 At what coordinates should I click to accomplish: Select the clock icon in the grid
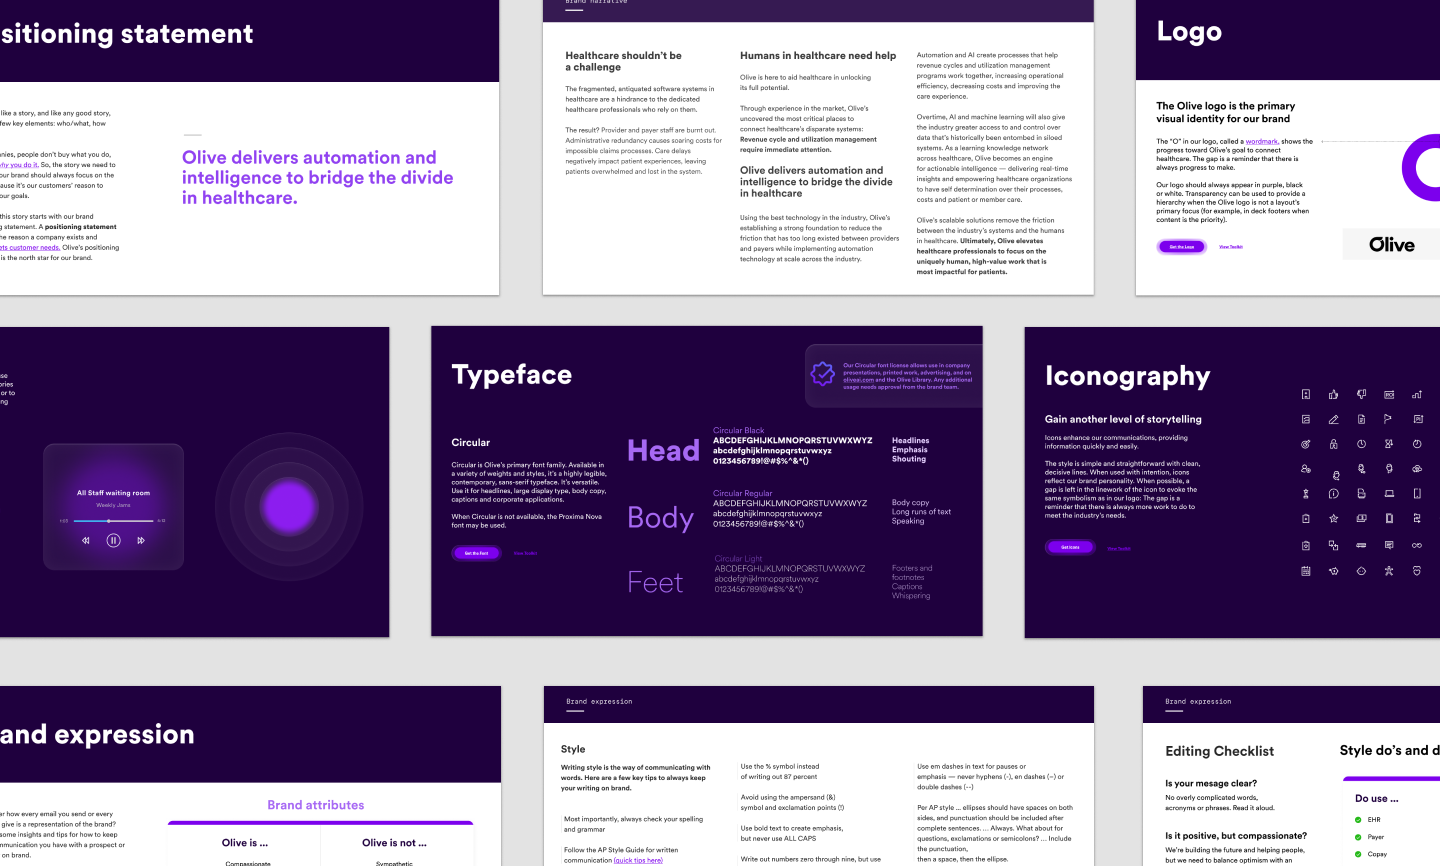1362,444
